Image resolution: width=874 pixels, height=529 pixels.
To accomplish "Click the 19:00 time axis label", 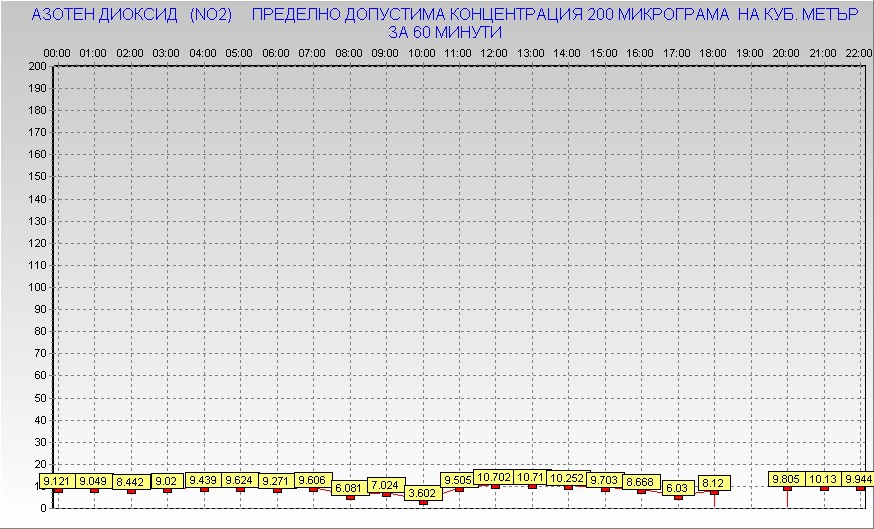I will [x=749, y=52].
